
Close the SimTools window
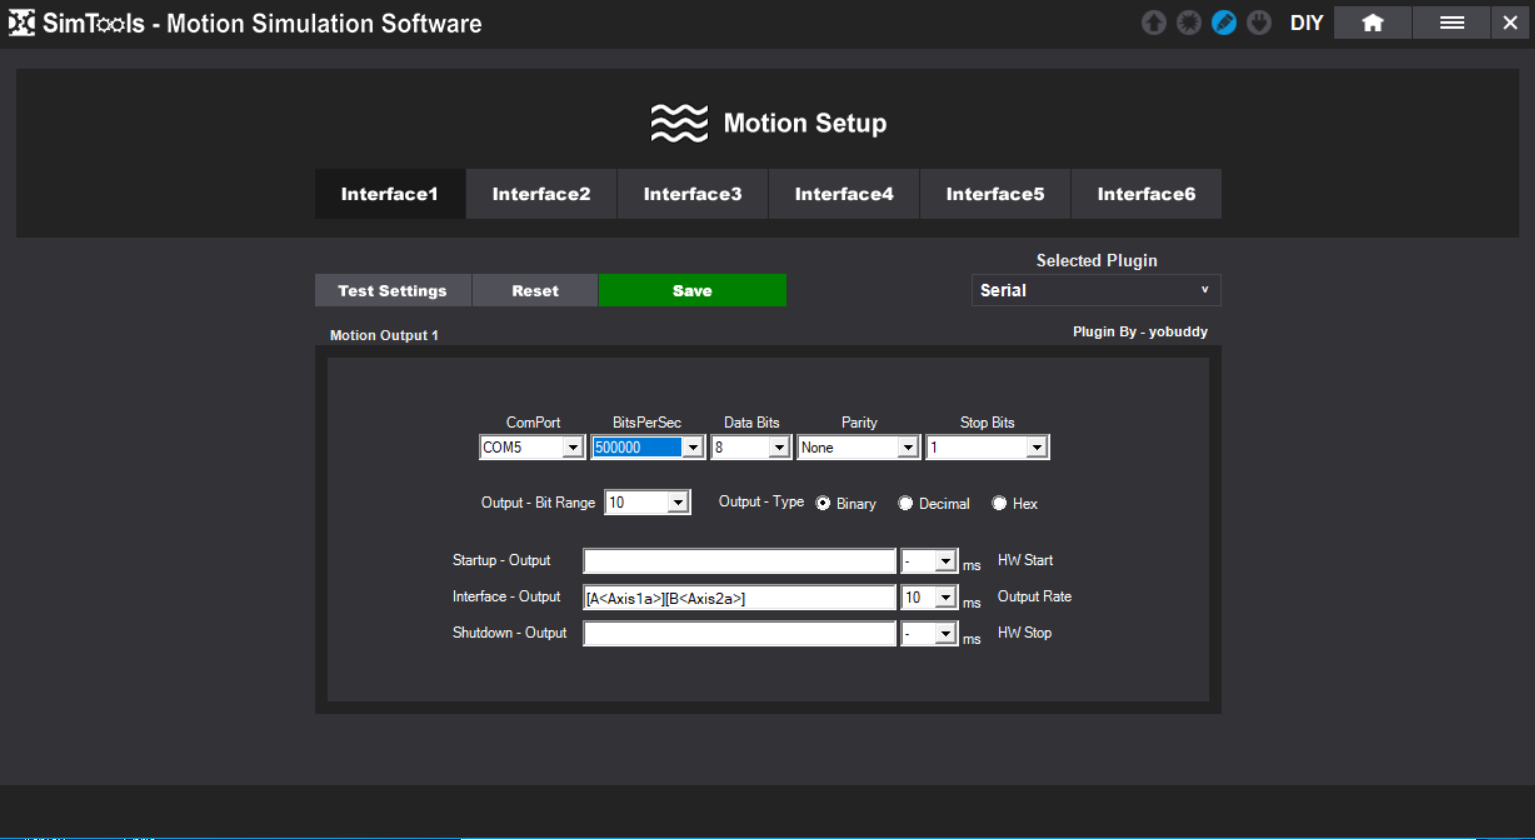tap(1510, 23)
